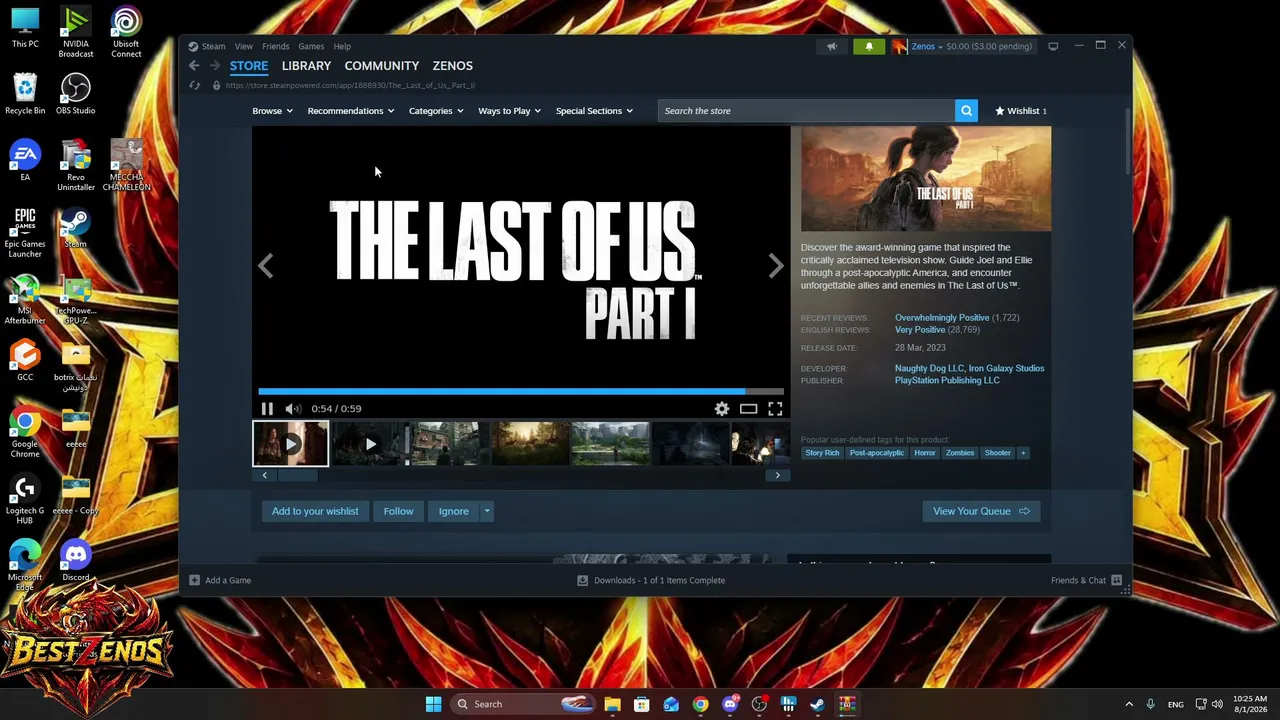Open the Help menu
The image size is (1280, 720).
point(342,46)
